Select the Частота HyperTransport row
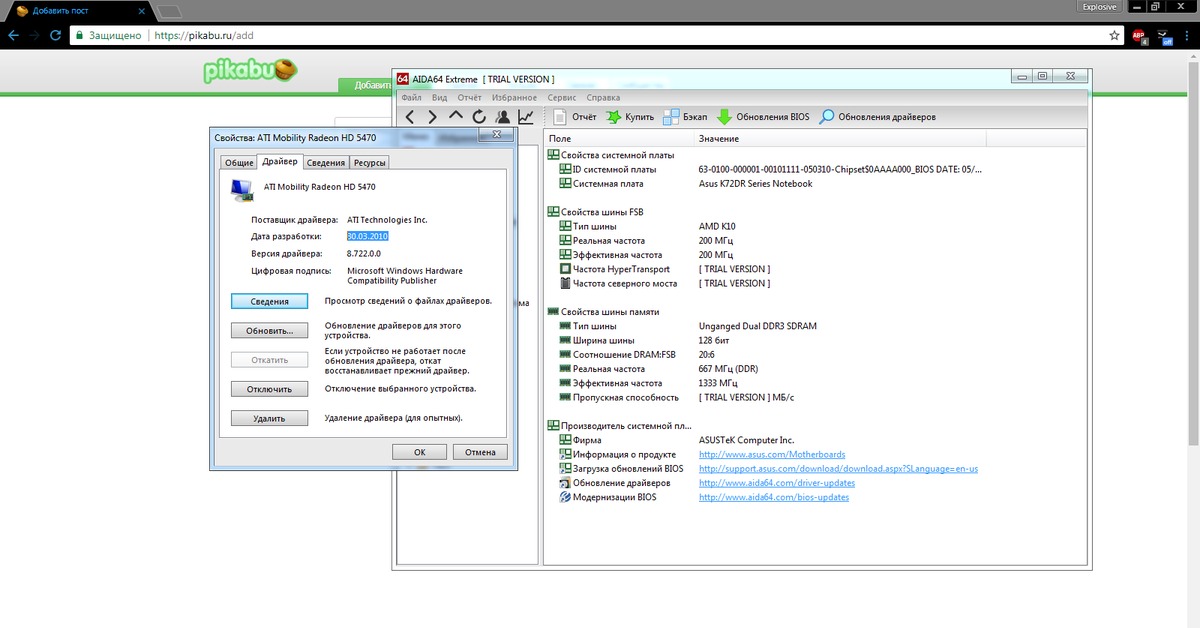The image size is (1200, 628). 614,269
